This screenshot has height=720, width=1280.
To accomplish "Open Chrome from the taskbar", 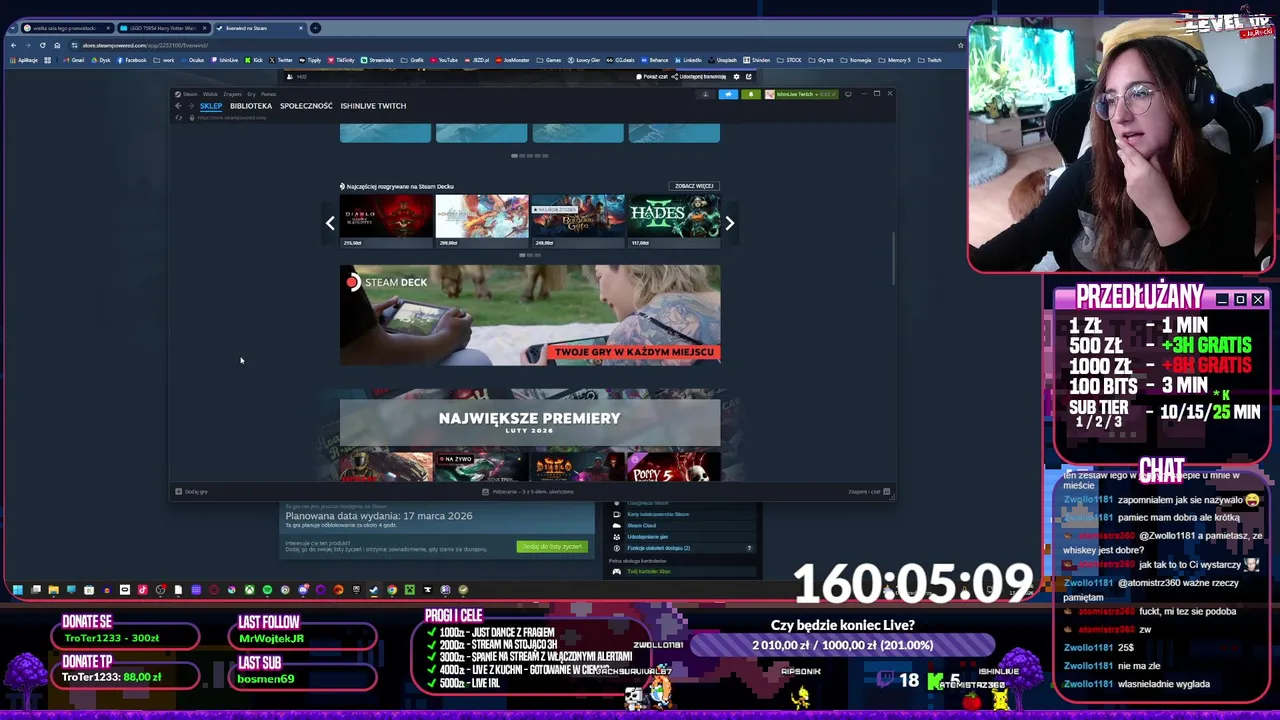I will (392, 590).
